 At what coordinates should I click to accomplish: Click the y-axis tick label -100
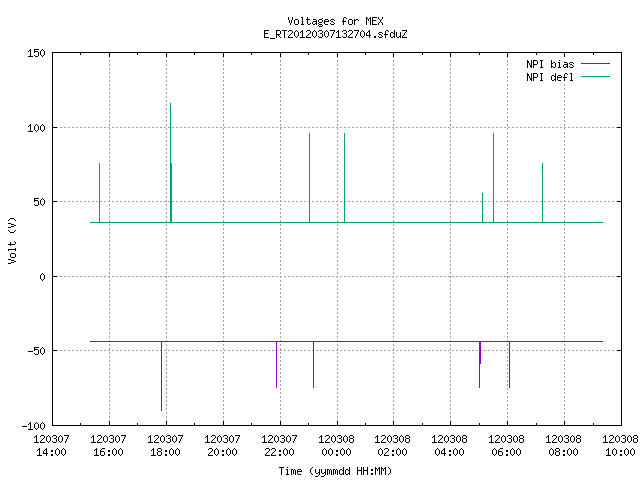point(33,426)
